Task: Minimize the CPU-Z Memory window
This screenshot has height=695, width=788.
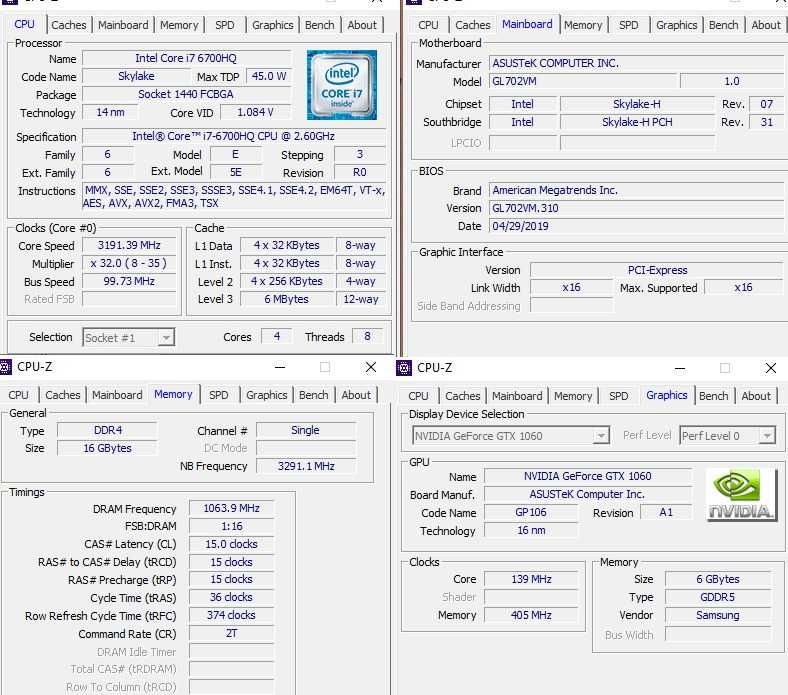Action: (x=280, y=367)
